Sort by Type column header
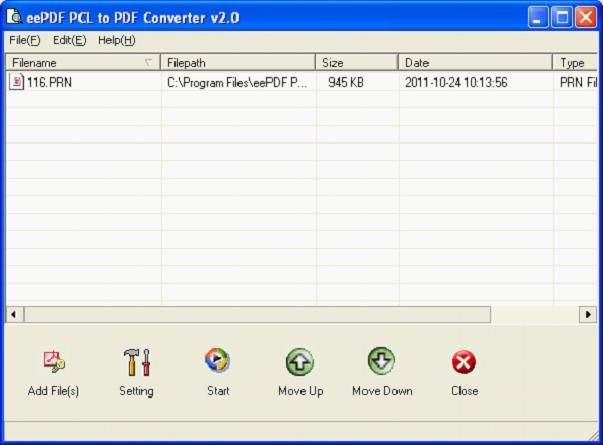The width and height of the screenshot is (603, 445). (x=575, y=62)
